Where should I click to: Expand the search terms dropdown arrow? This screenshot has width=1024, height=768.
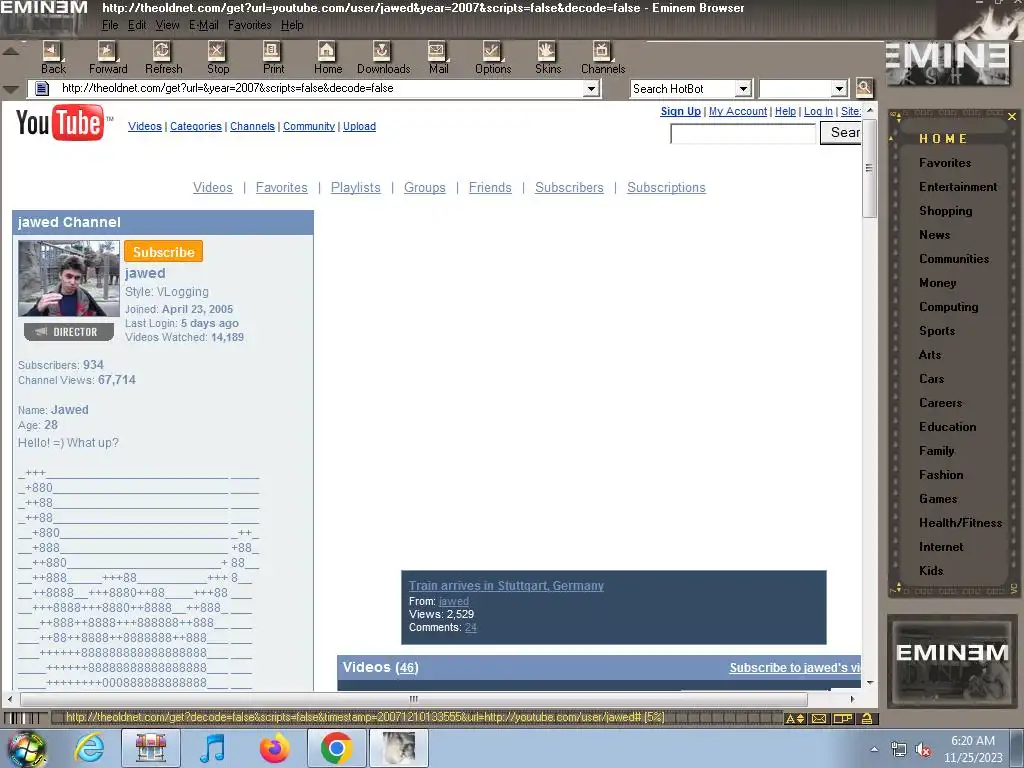[839, 88]
